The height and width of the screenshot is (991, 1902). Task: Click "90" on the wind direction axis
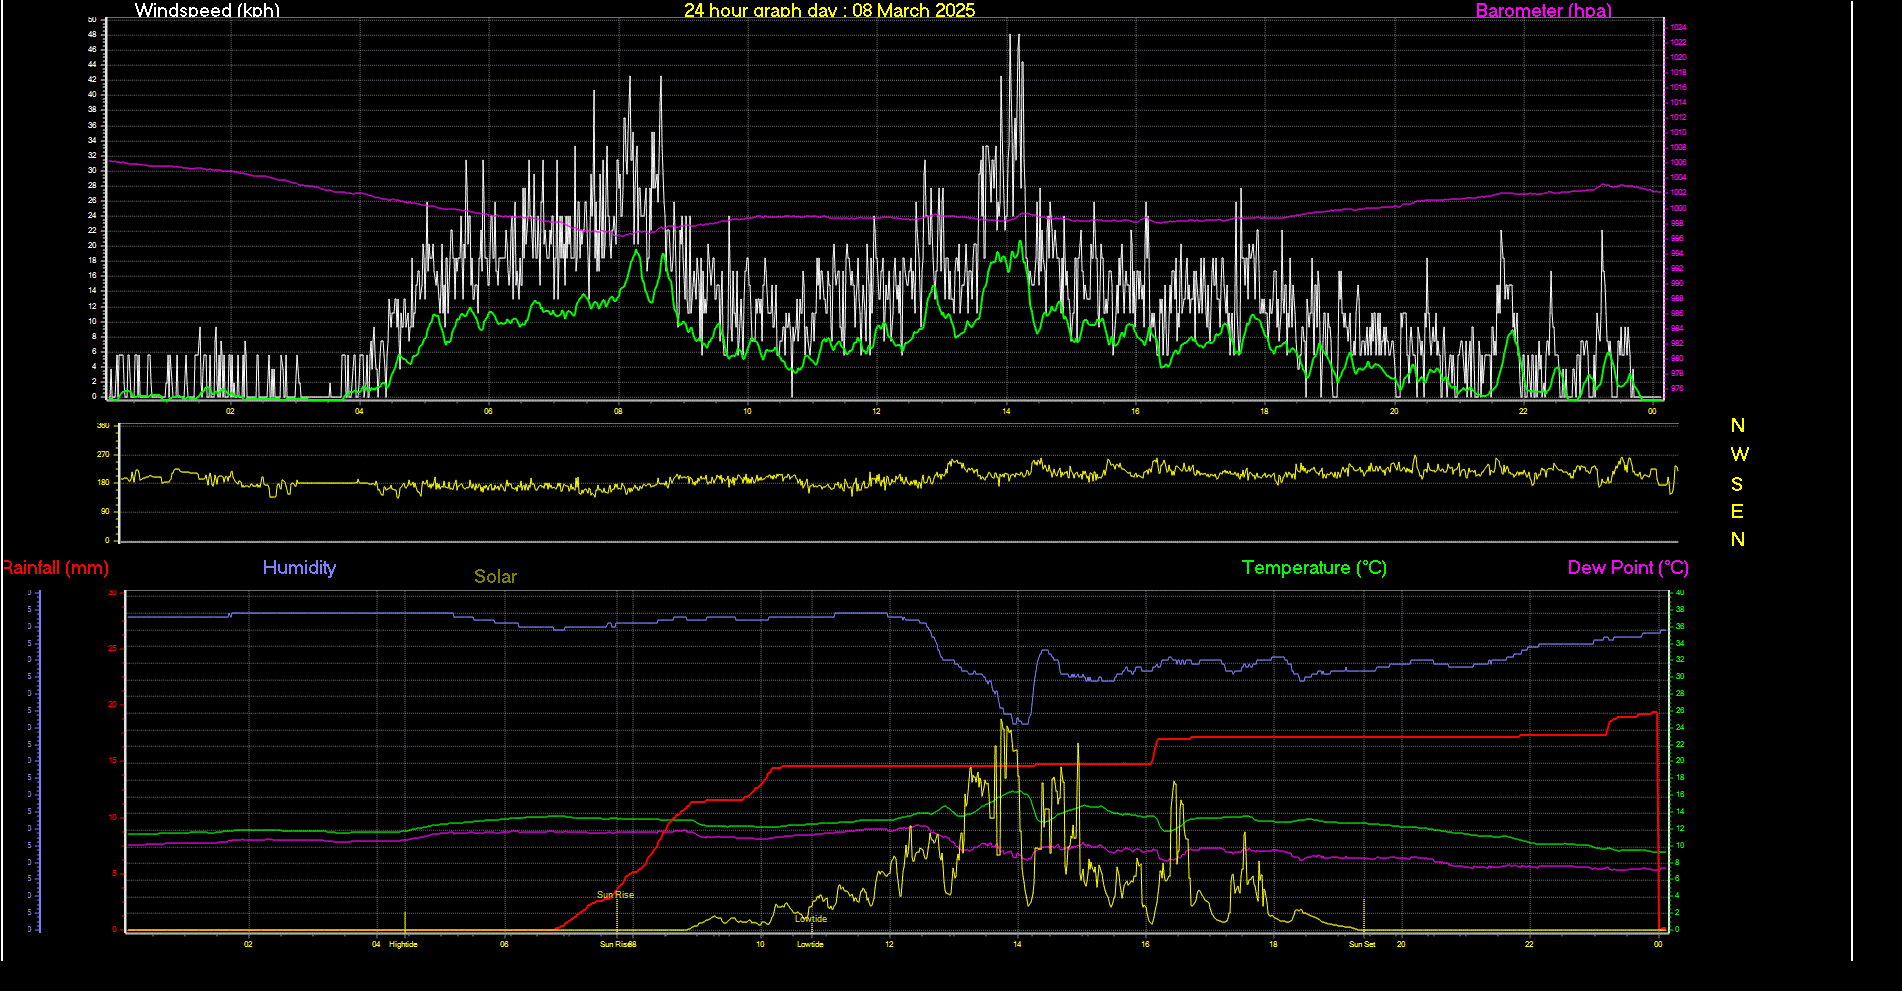[105, 511]
